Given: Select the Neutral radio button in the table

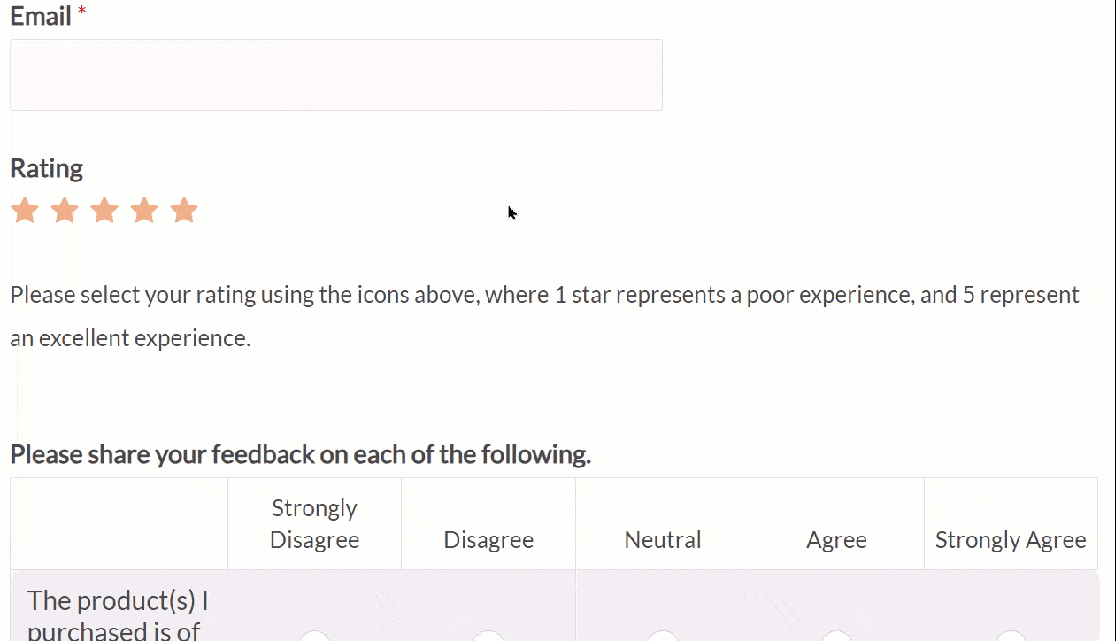Looking at the screenshot, I should pos(662,637).
